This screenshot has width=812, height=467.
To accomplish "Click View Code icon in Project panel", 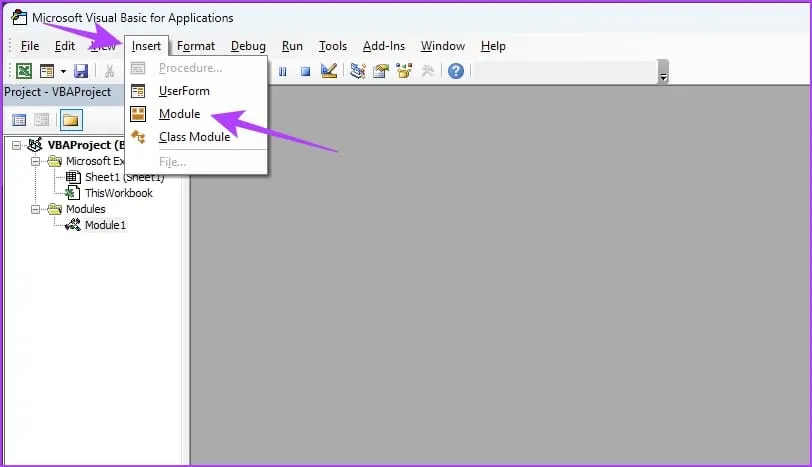I will click(x=19, y=120).
